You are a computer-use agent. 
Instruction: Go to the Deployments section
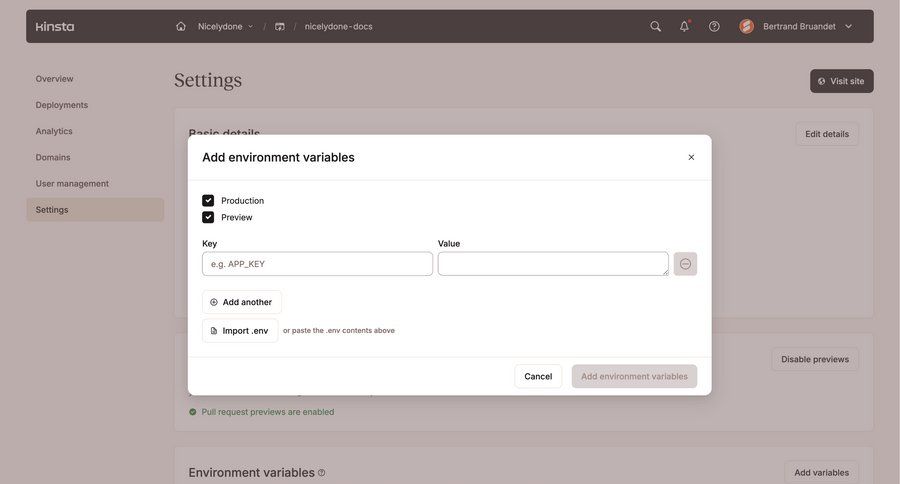(62, 105)
